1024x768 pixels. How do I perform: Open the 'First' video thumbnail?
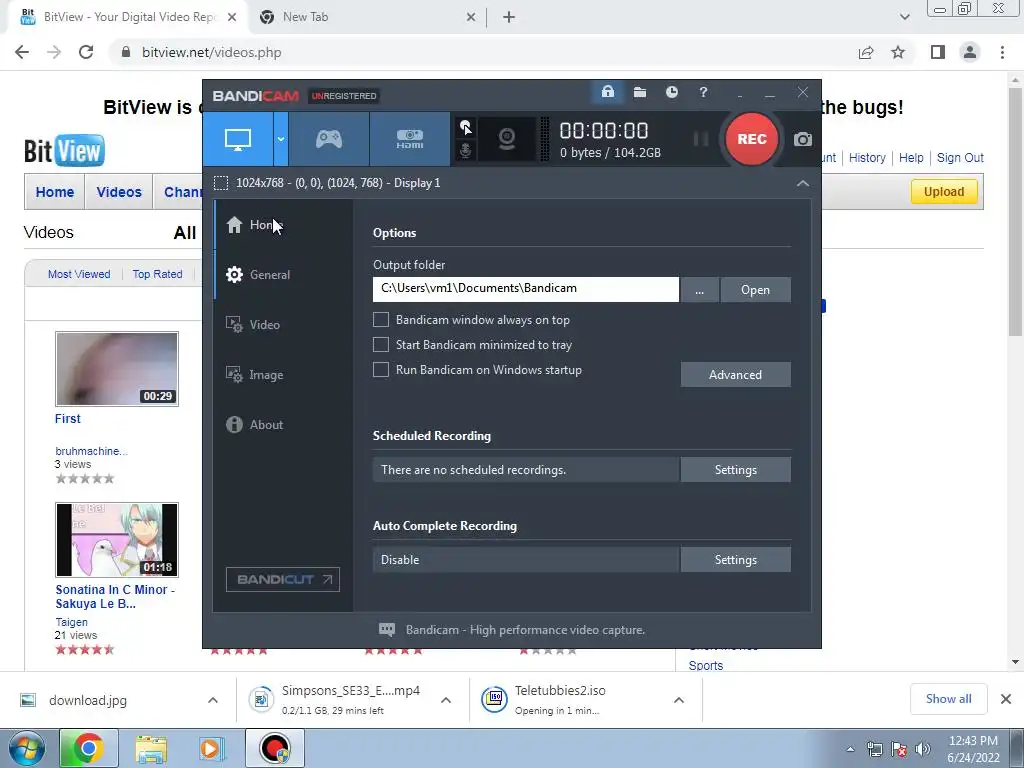[117, 369]
